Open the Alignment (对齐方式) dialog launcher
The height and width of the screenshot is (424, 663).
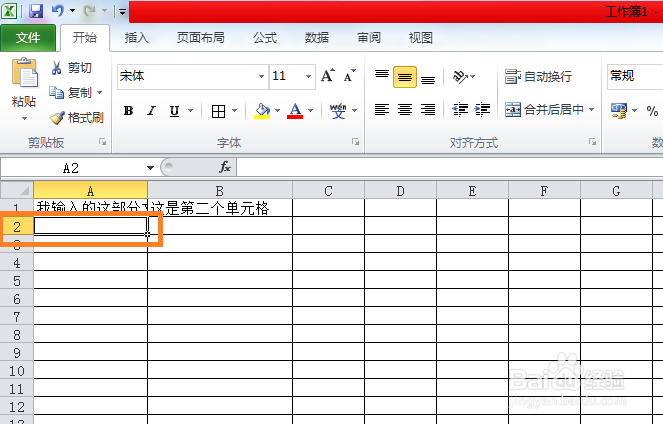tap(593, 142)
